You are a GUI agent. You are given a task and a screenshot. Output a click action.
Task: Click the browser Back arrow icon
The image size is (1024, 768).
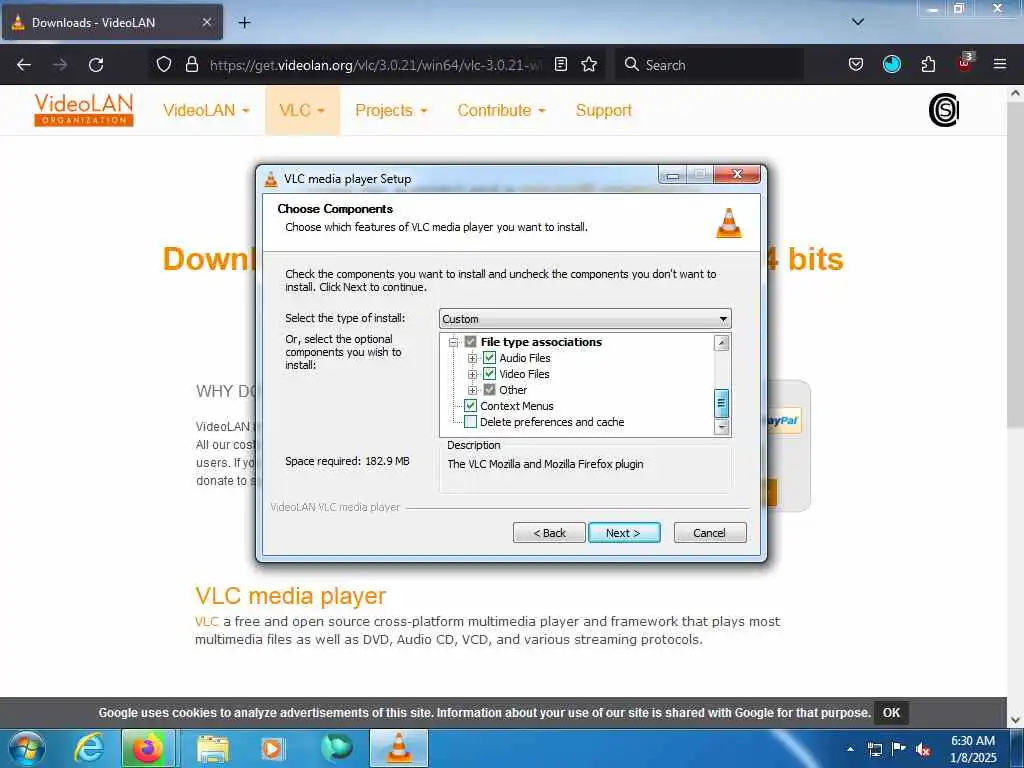24,65
